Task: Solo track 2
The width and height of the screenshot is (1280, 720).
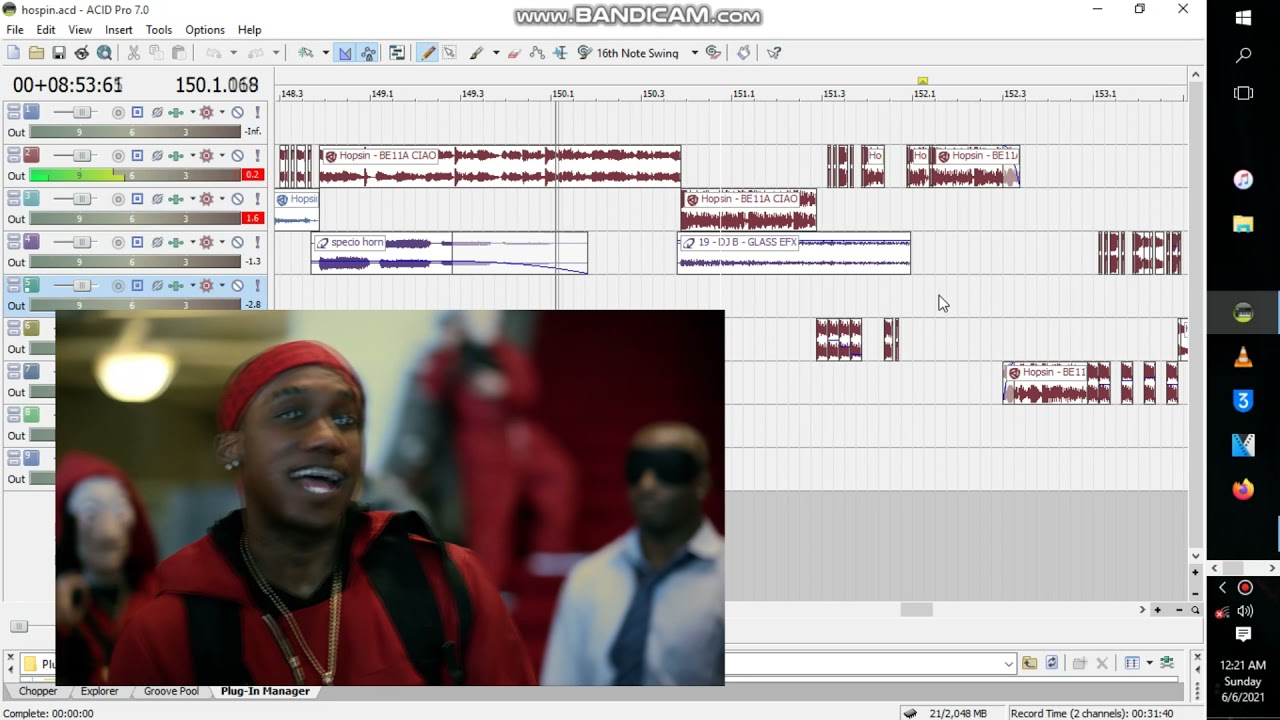Action: pos(257,156)
